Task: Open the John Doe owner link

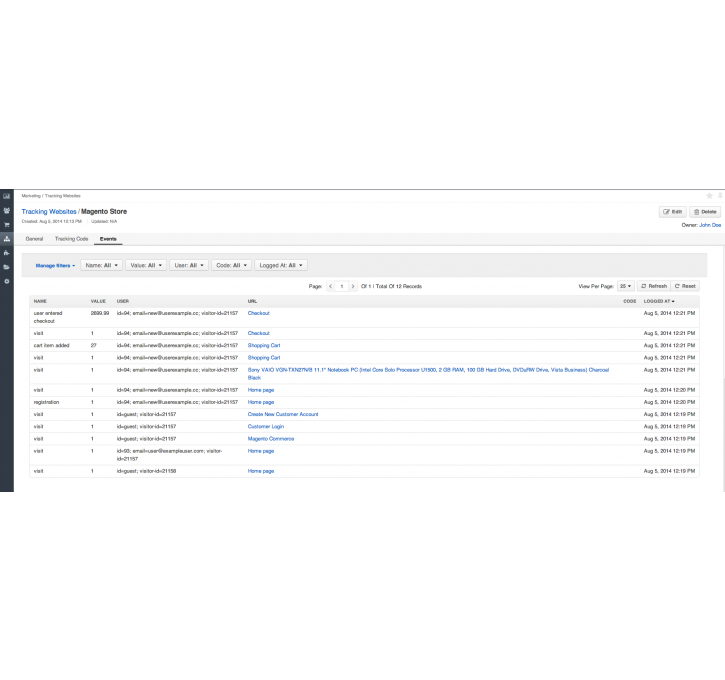Action: pos(709,225)
